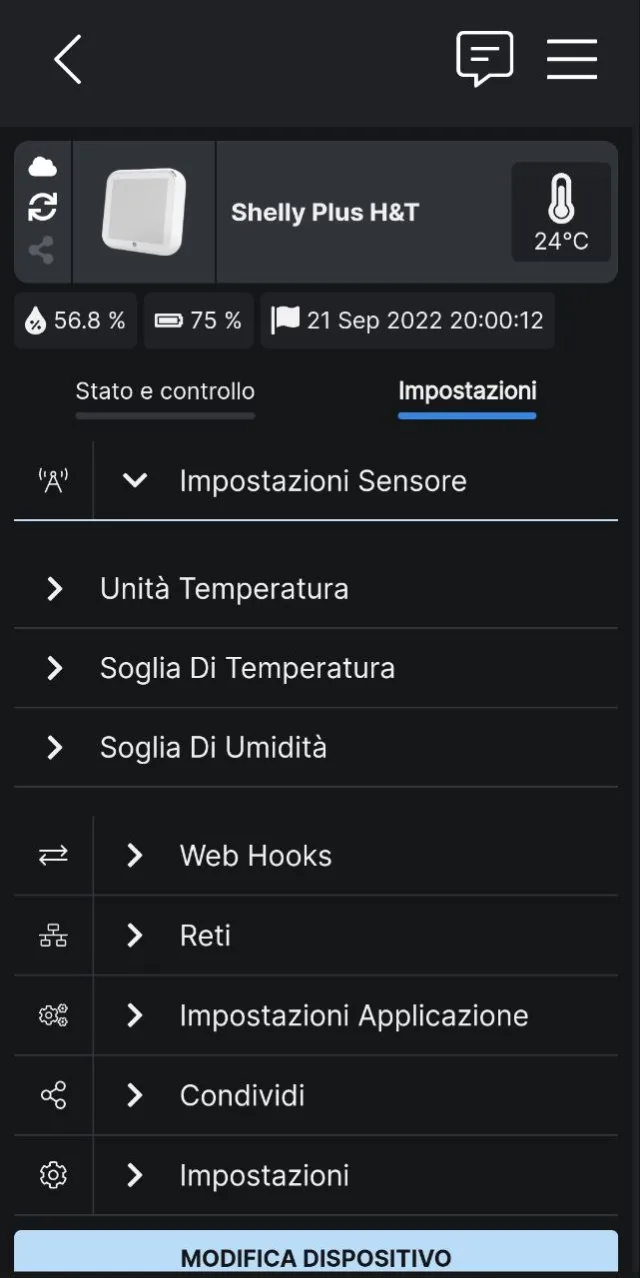The height and width of the screenshot is (1278, 640).
Task: Click the Shelly Plus H&T device thumbnail
Action: point(144,211)
